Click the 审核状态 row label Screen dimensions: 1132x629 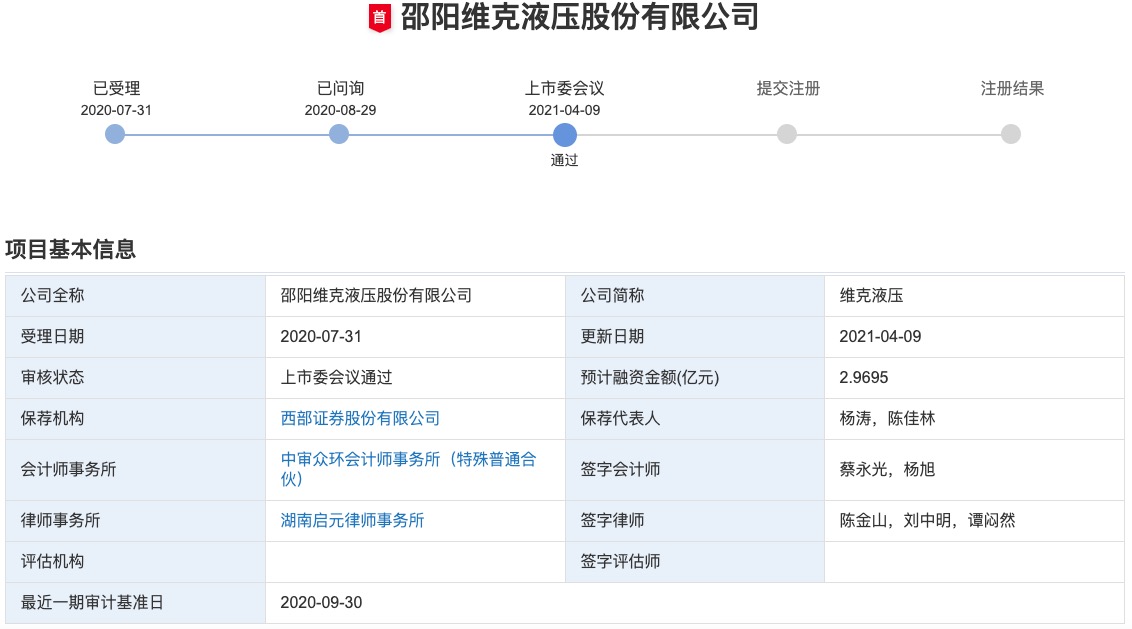tap(53, 378)
